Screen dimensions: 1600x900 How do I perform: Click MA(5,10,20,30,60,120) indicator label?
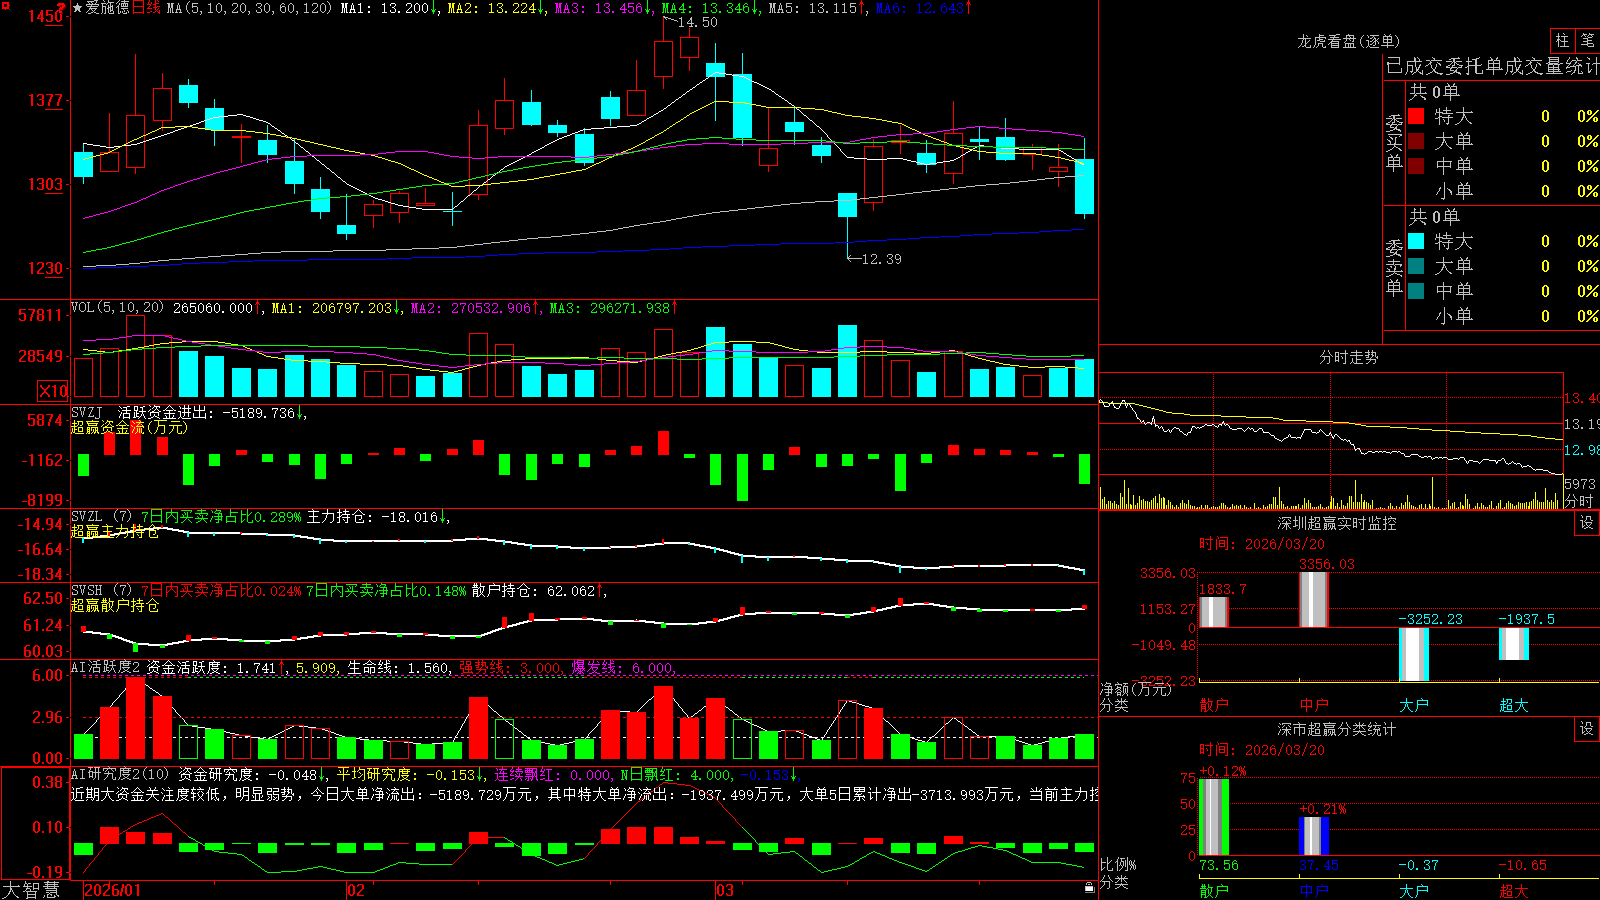coord(249,8)
